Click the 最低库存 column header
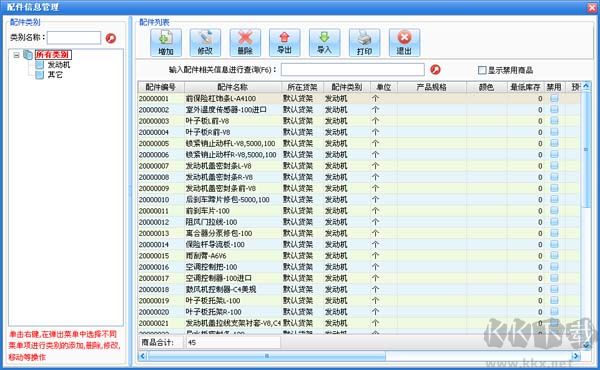 click(525, 87)
